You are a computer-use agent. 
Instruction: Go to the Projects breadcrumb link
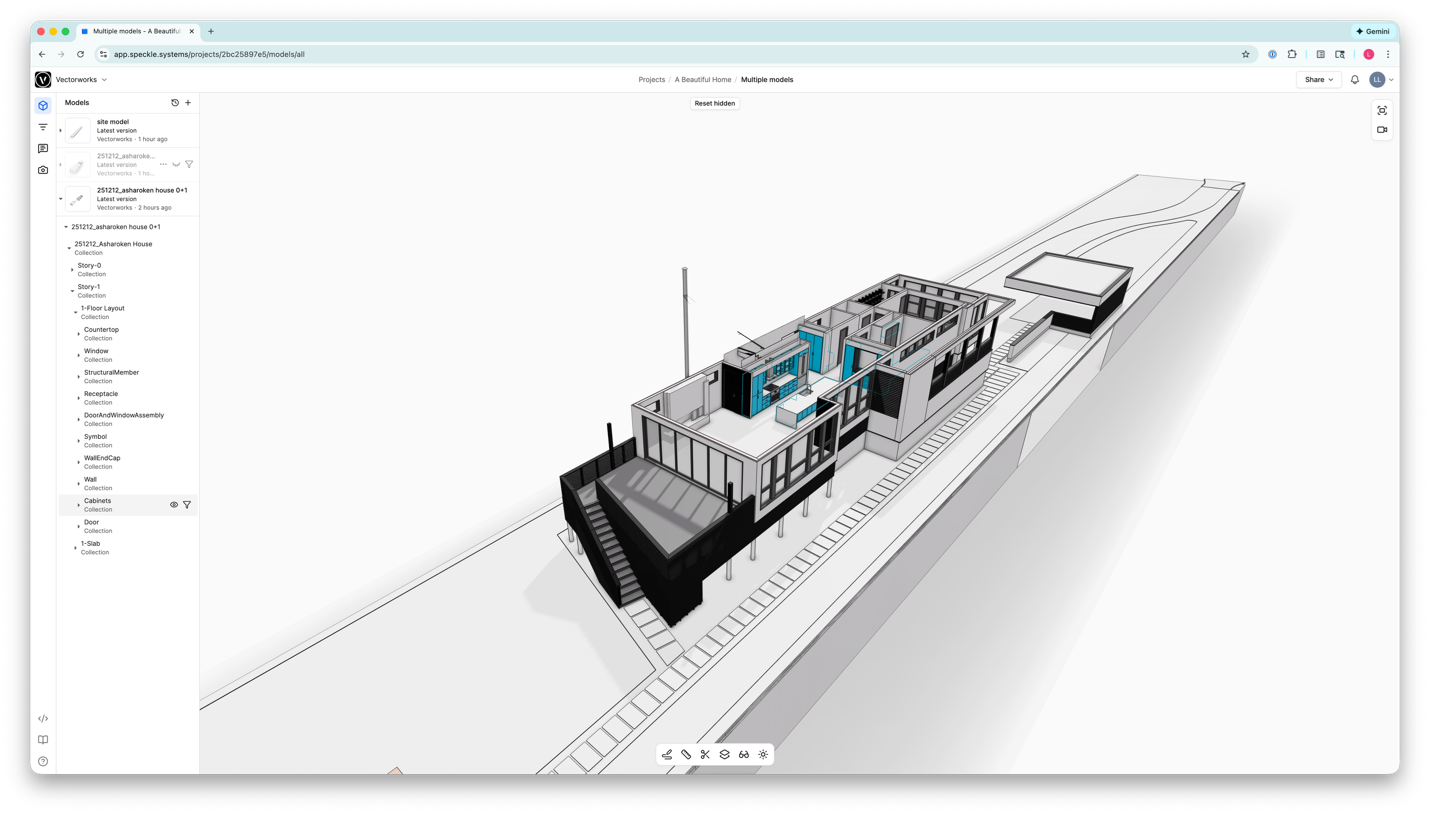click(x=651, y=79)
